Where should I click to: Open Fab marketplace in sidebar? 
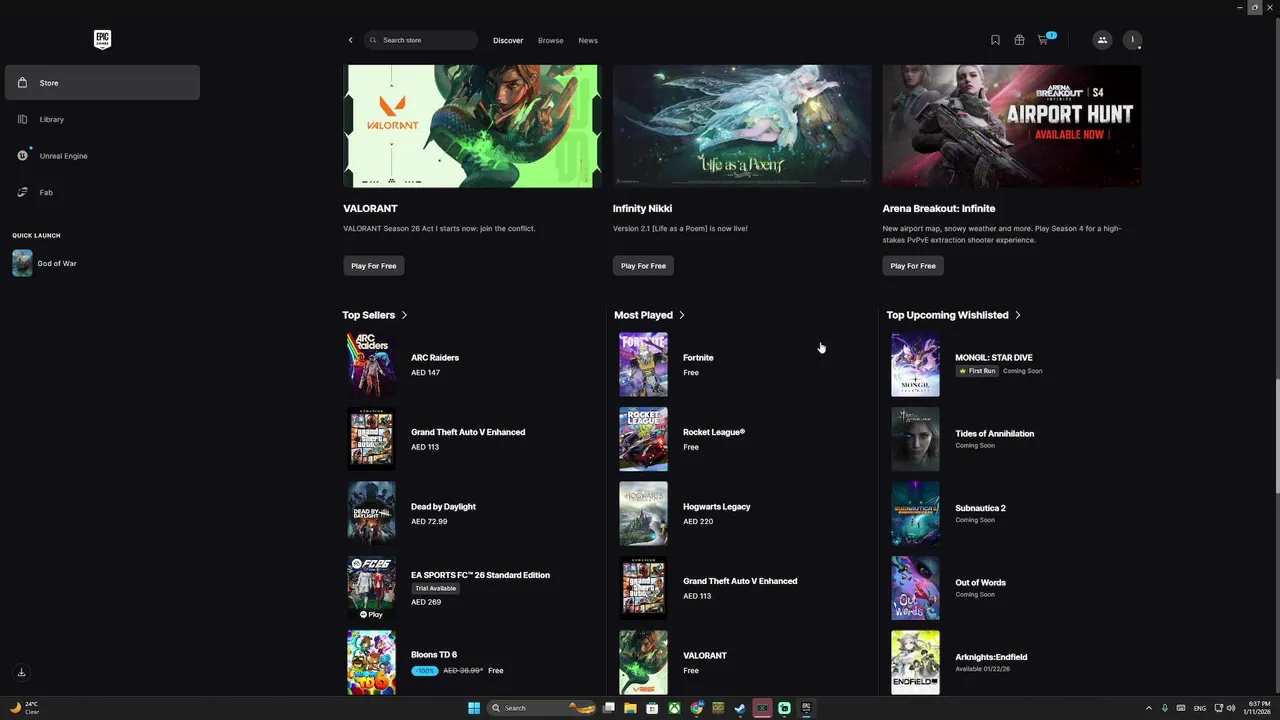pyautogui.click(x=102, y=192)
